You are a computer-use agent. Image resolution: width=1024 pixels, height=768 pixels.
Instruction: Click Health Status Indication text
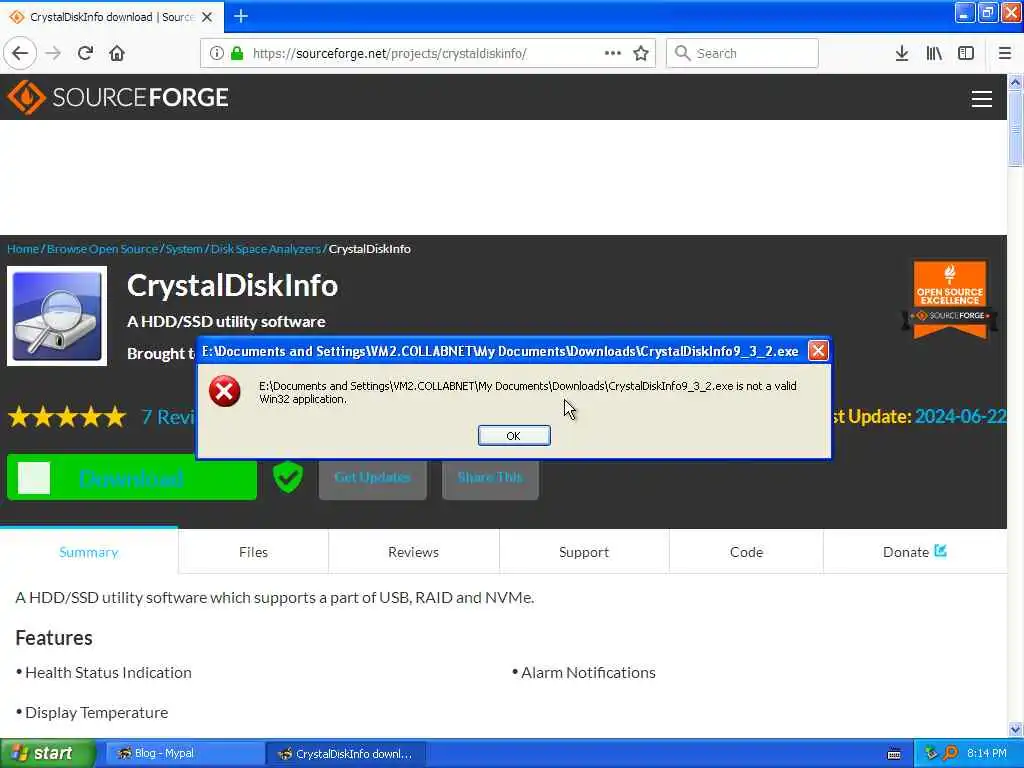(x=108, y=673)
